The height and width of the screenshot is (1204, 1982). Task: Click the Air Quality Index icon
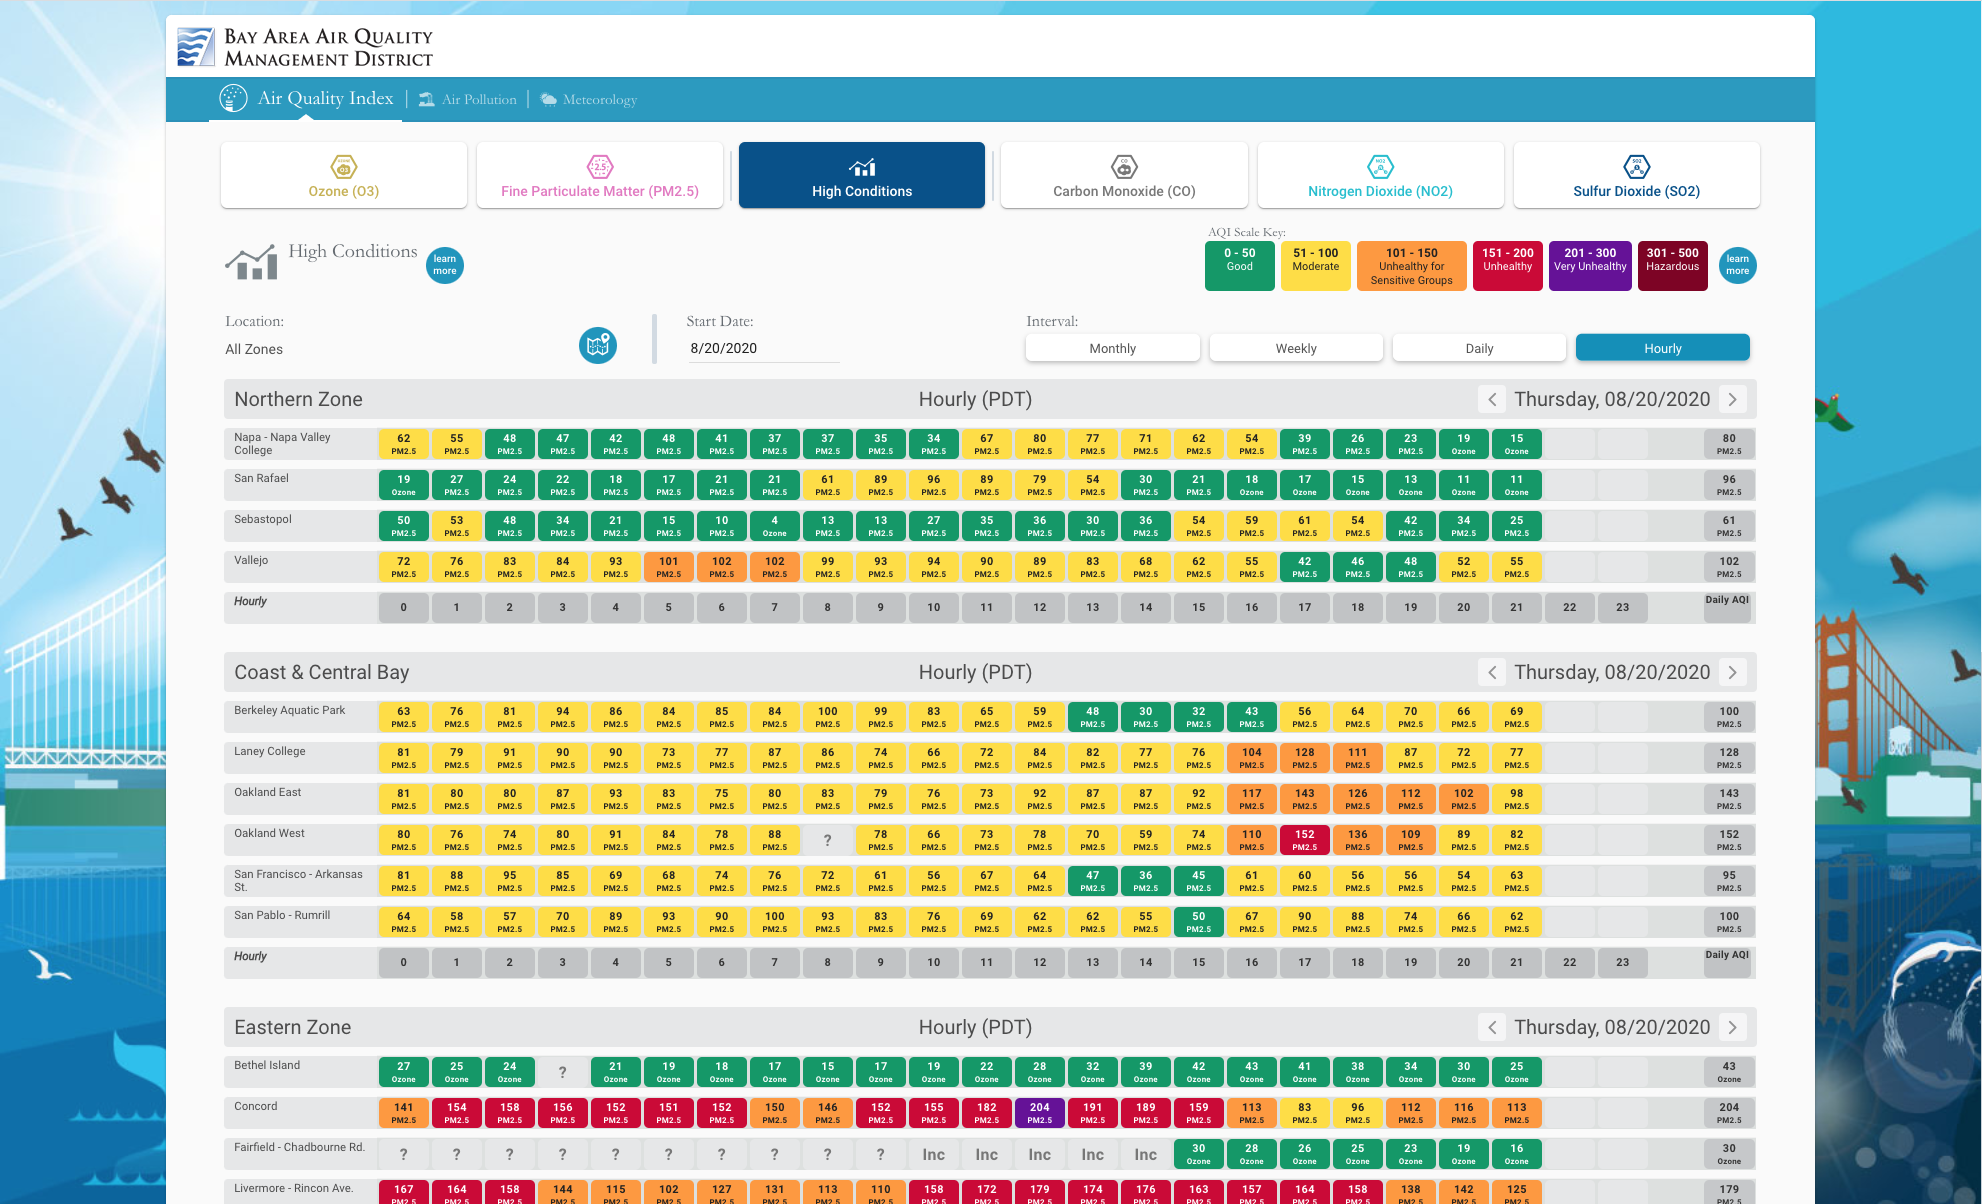[233, 98]
